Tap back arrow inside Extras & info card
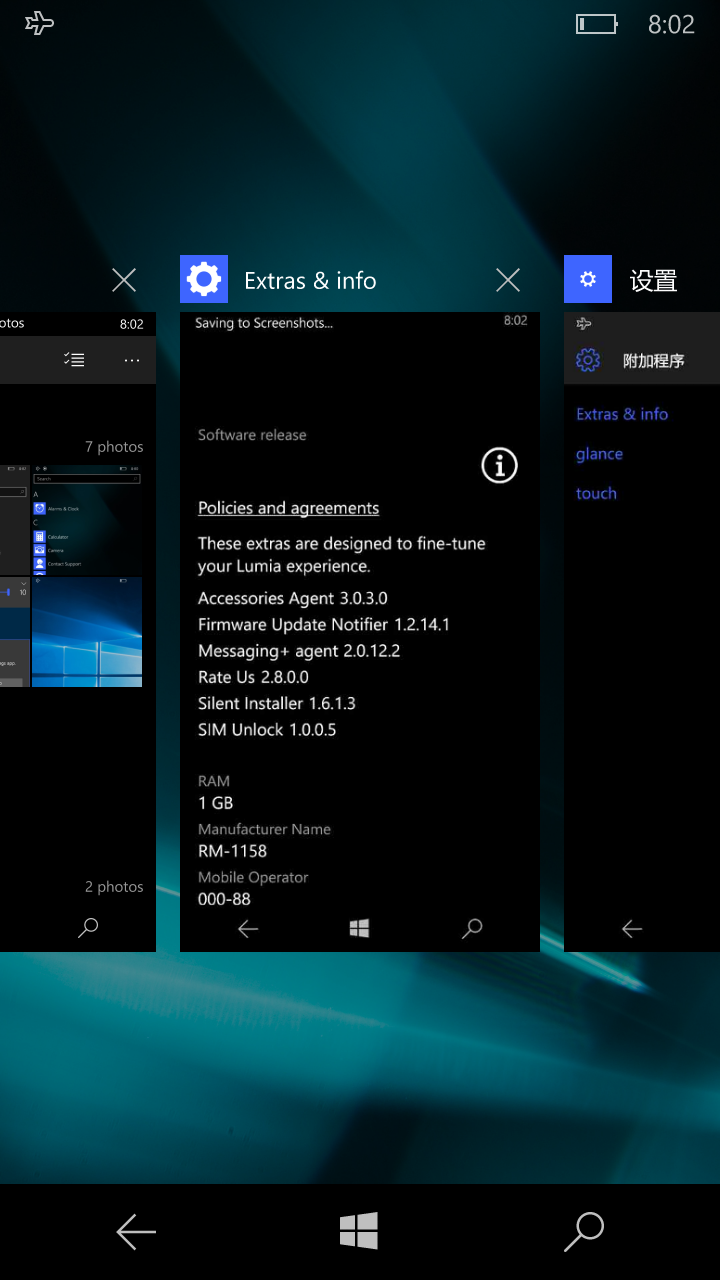Viewport: 720px width, 1280px height. pyautogui.click(x=248, y=929)
